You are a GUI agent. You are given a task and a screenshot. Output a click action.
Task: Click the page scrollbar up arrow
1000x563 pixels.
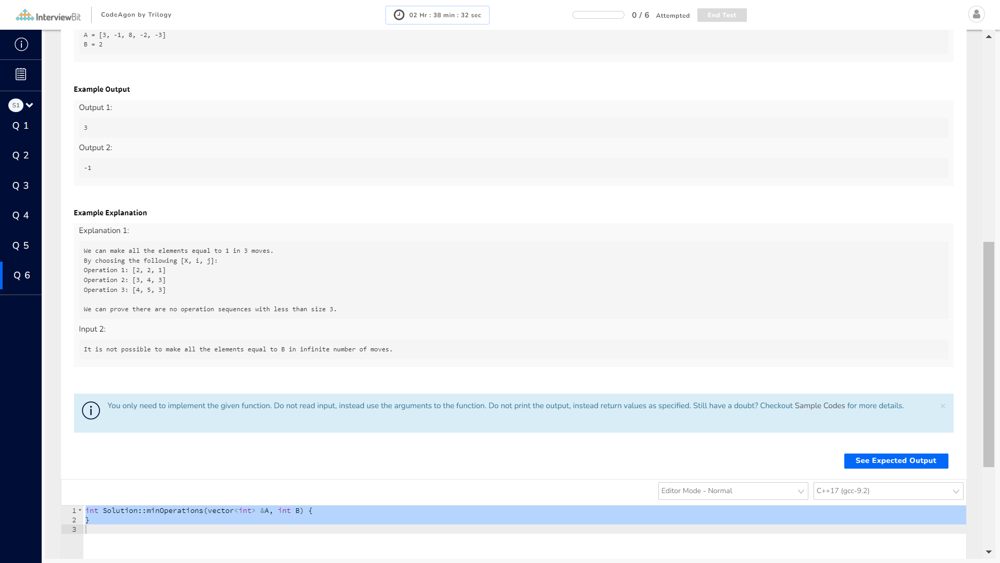(989, 36)
